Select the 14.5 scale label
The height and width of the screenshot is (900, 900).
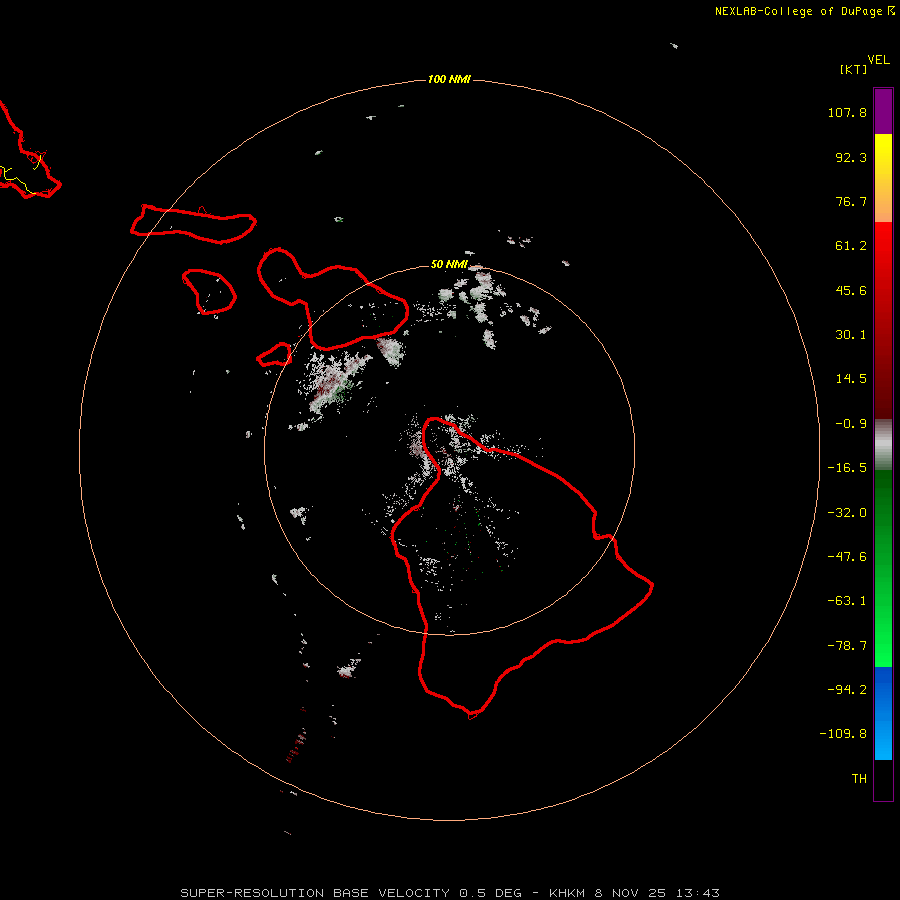click(x=851, y=379)
